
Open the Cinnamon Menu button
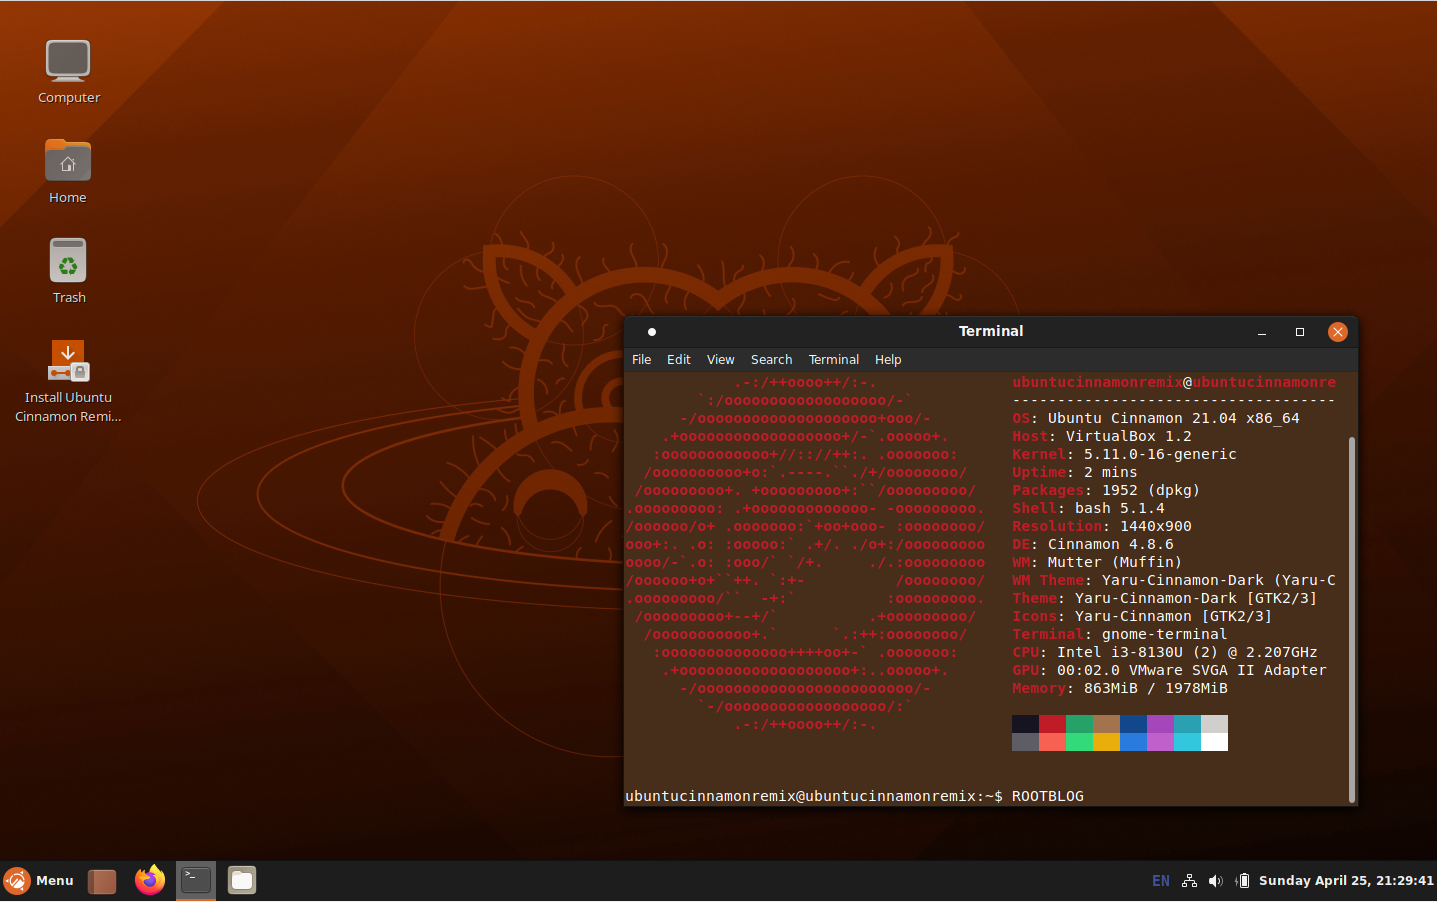tap(40, 881)
